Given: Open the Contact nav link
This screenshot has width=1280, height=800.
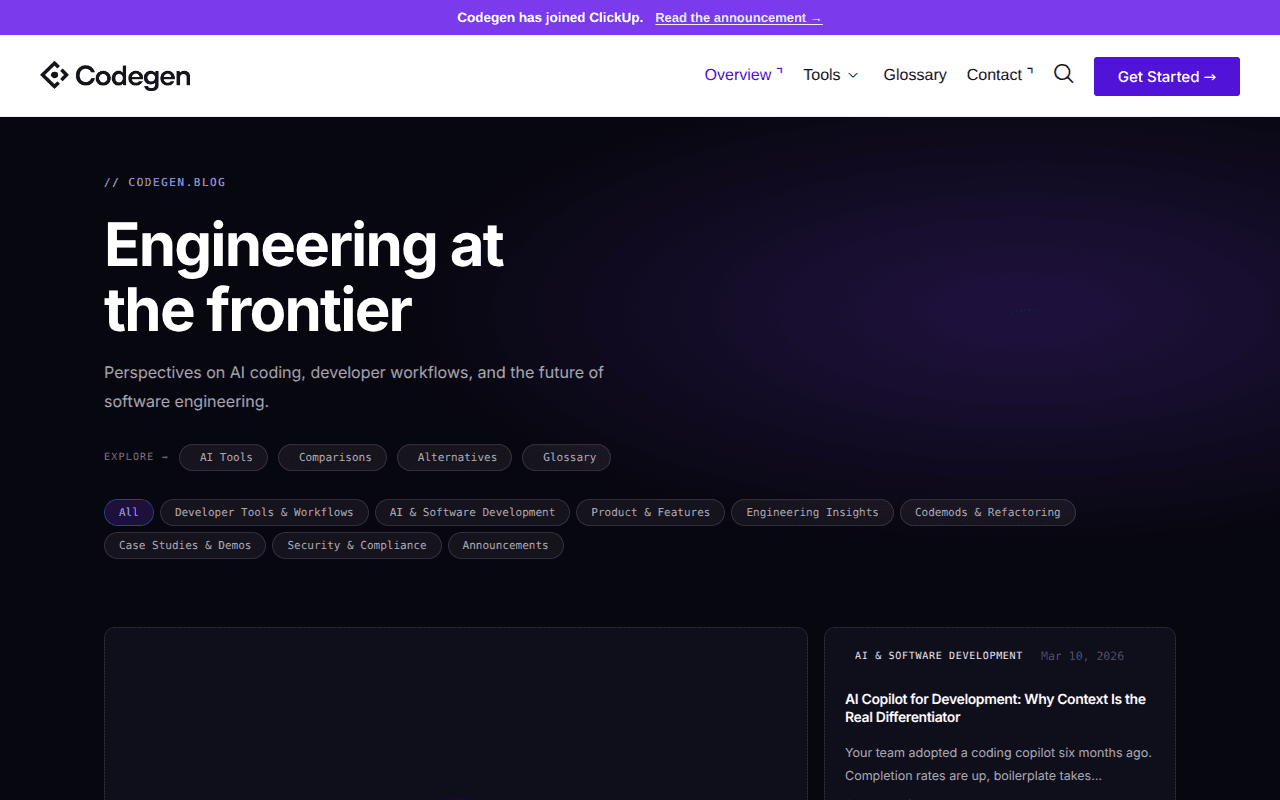Looking at the screenshot, I should pyautogui.click(x=994, y=75).
